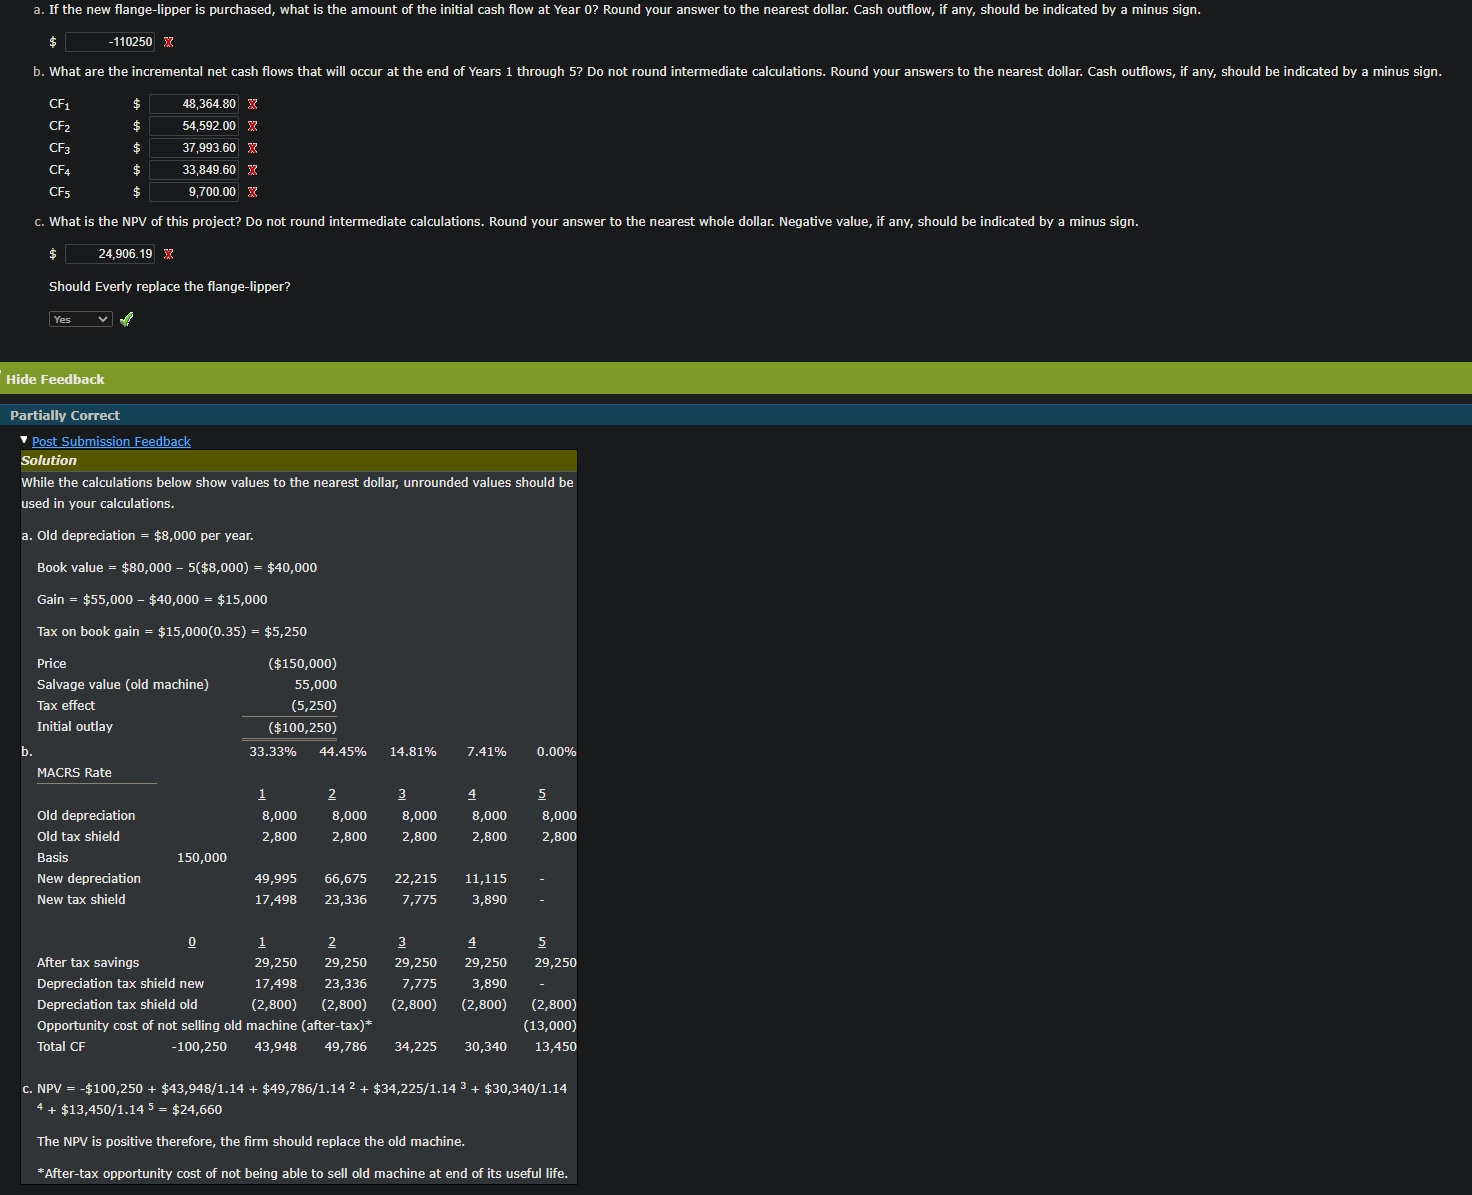Click Hide Feedback bar

(x=55, y=379)
